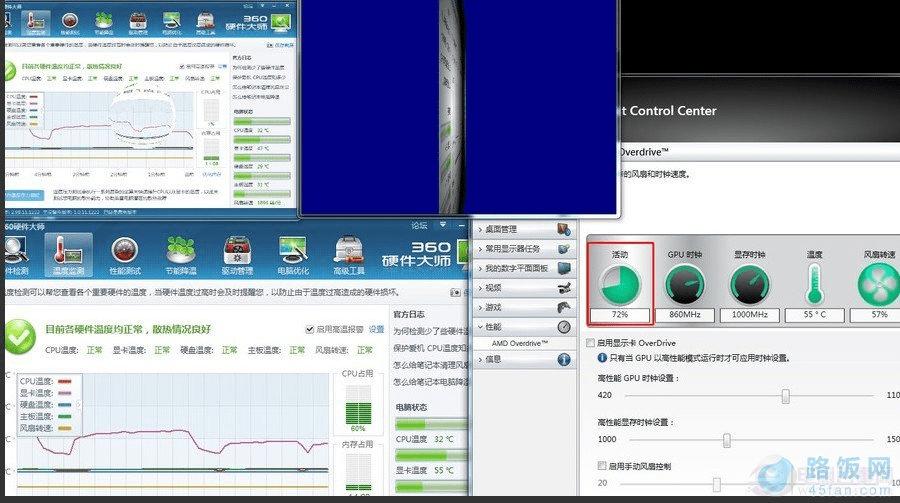Select 温度监测 thermometer in the small 360 window
Image resolution: width=900 pixels, height=503 pixels.
pyautogui.click(x=35, y=22)
